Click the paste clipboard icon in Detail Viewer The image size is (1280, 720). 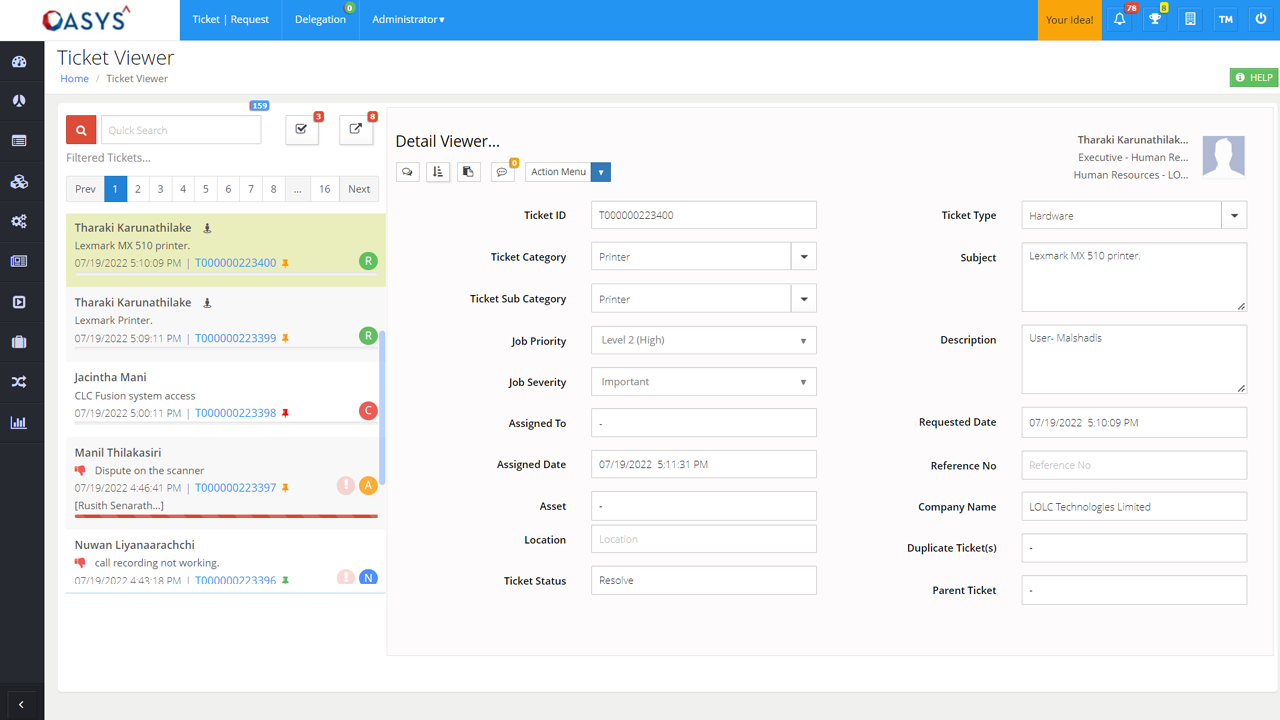point(469,172)
